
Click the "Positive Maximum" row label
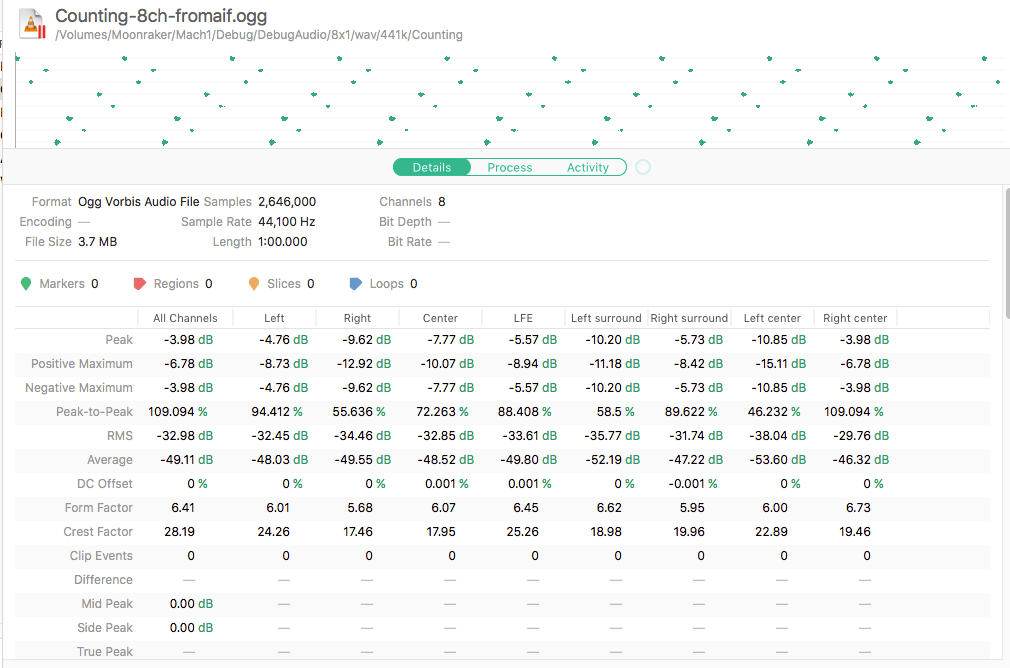[82, 364]
